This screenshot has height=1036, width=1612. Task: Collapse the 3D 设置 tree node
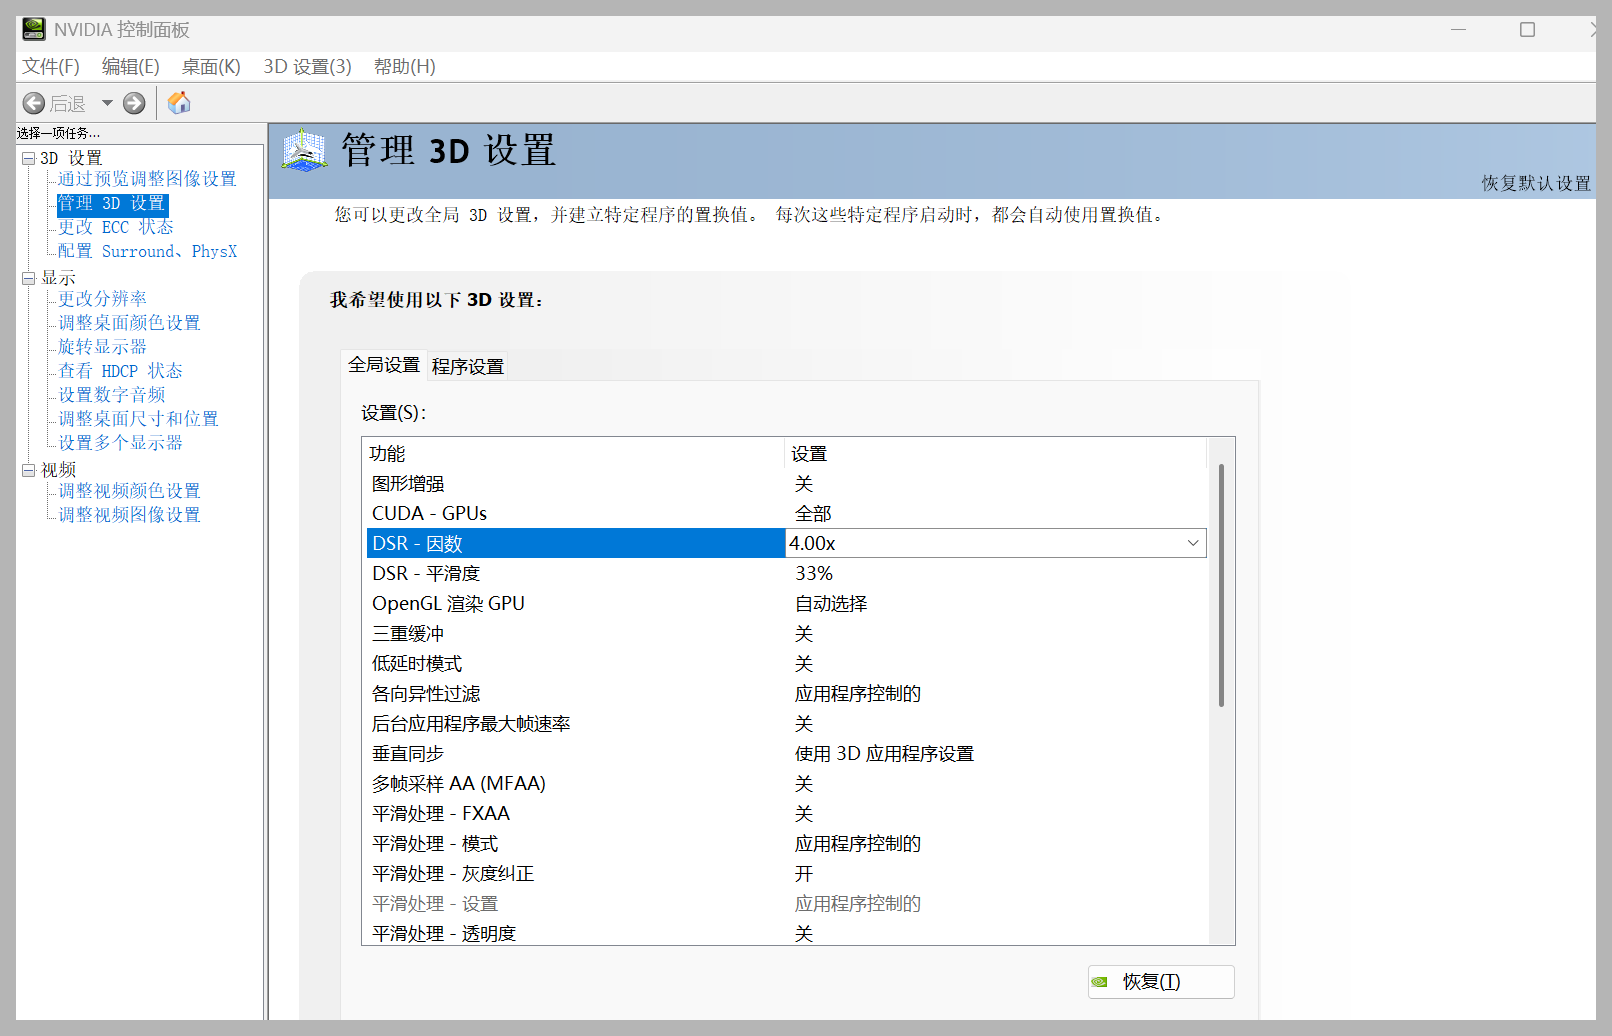coord(29,158)
